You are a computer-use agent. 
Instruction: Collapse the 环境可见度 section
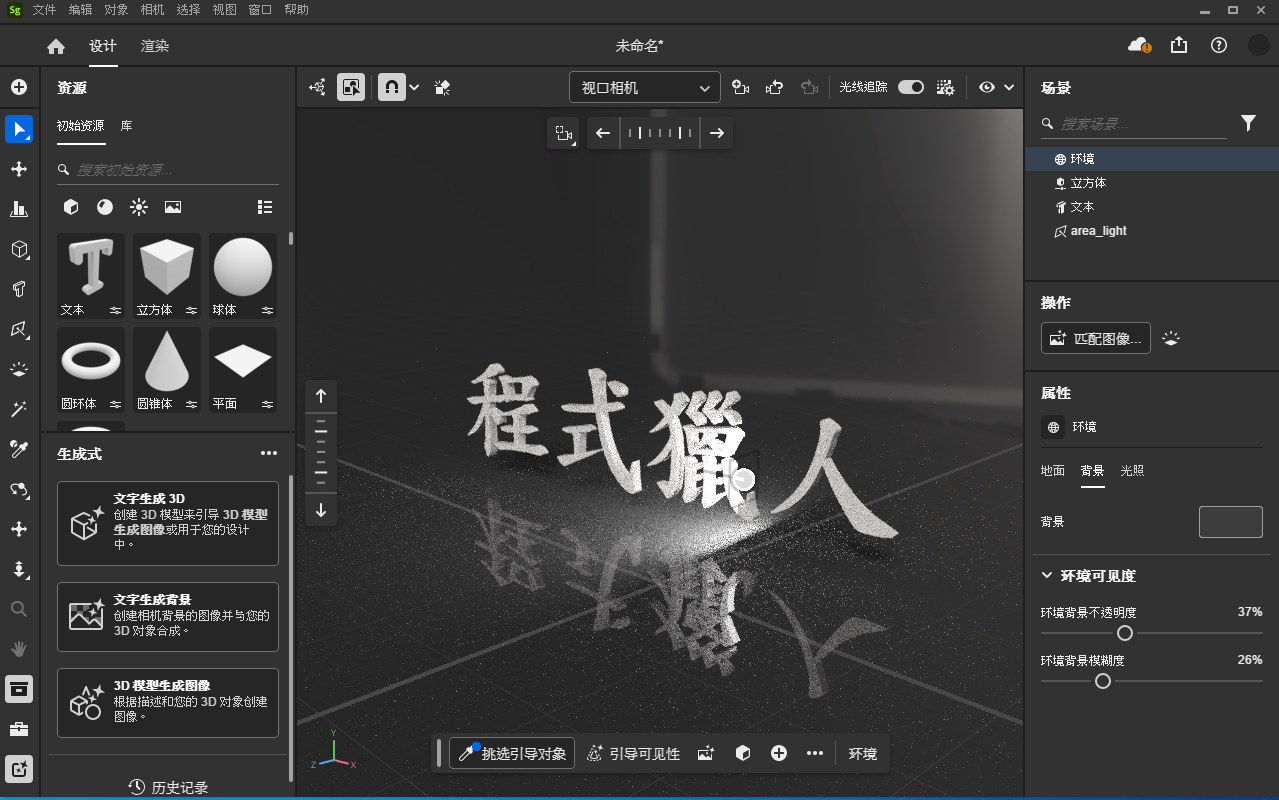(x=1047, y=576)
